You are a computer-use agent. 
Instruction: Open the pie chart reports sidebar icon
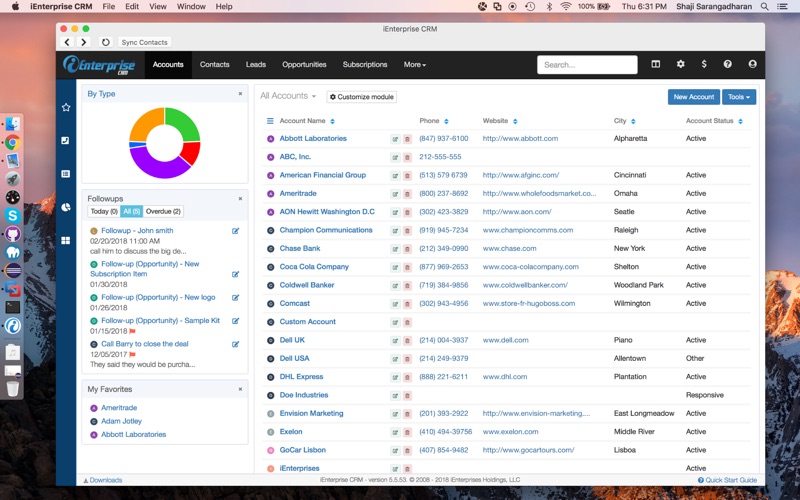point(66,207)
